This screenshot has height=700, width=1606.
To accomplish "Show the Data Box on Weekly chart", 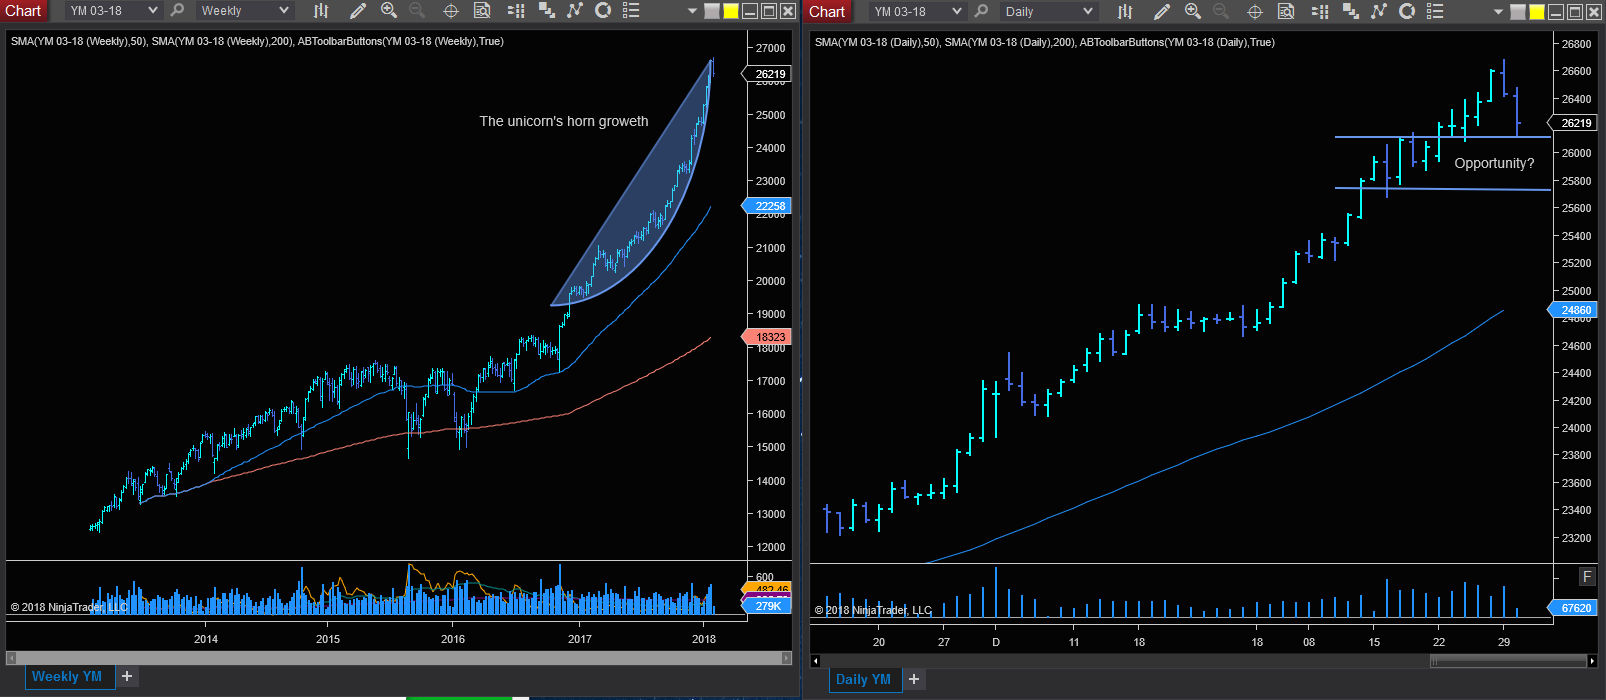I will (482, 11).
